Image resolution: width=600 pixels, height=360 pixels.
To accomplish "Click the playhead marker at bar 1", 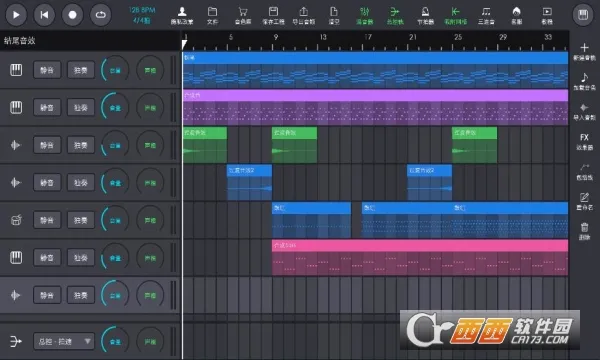I will tap(184, 45).
